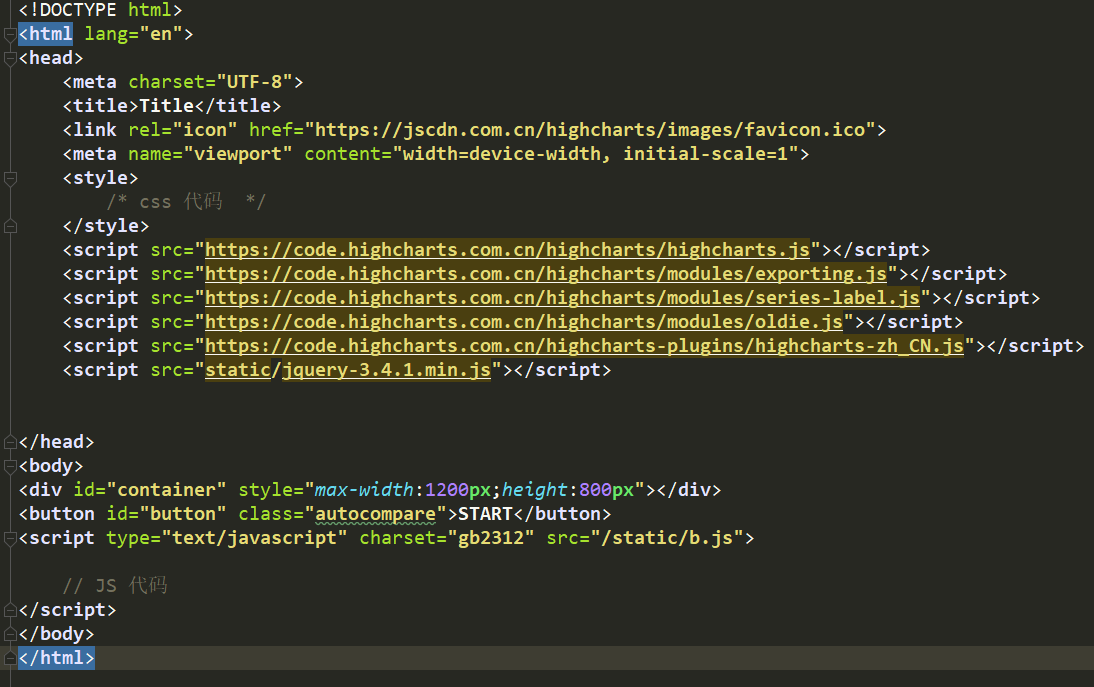This screenshot has height=687, width=1094.
Task: Click fold marker beside closing style tag
Action: tap(10, 226)
